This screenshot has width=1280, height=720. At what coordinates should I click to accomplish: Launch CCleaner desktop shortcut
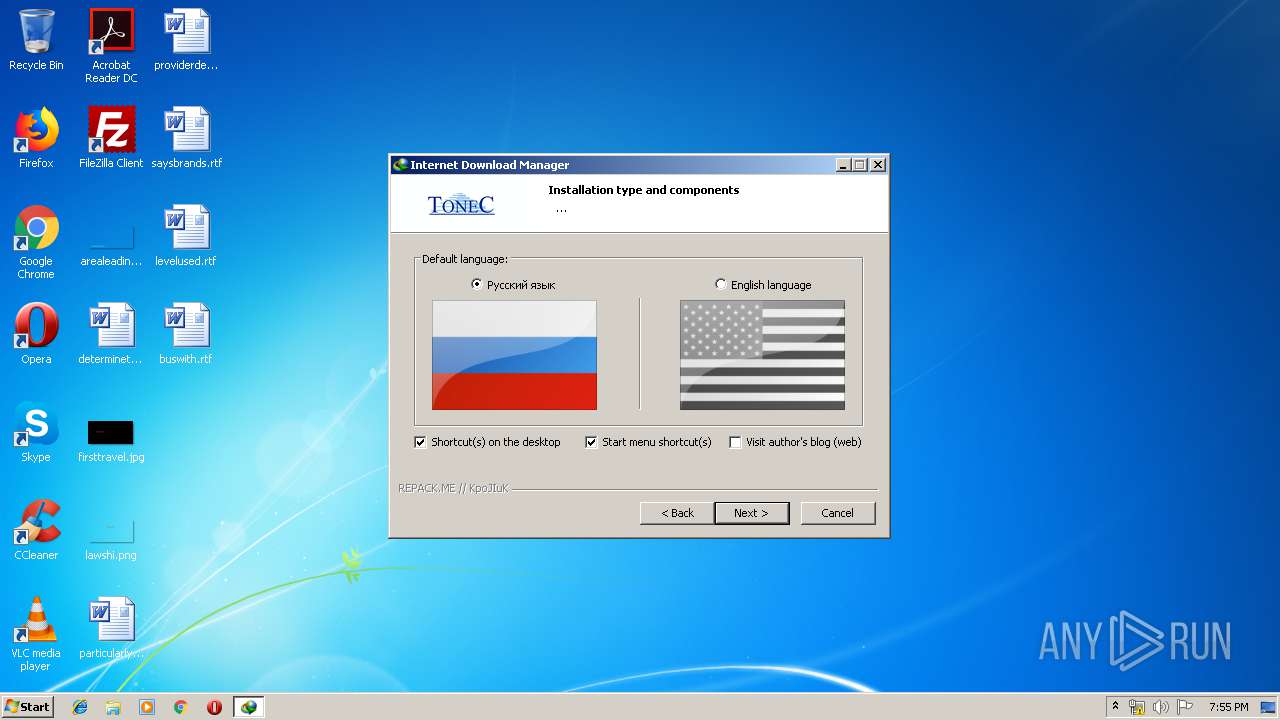[36, 530]
